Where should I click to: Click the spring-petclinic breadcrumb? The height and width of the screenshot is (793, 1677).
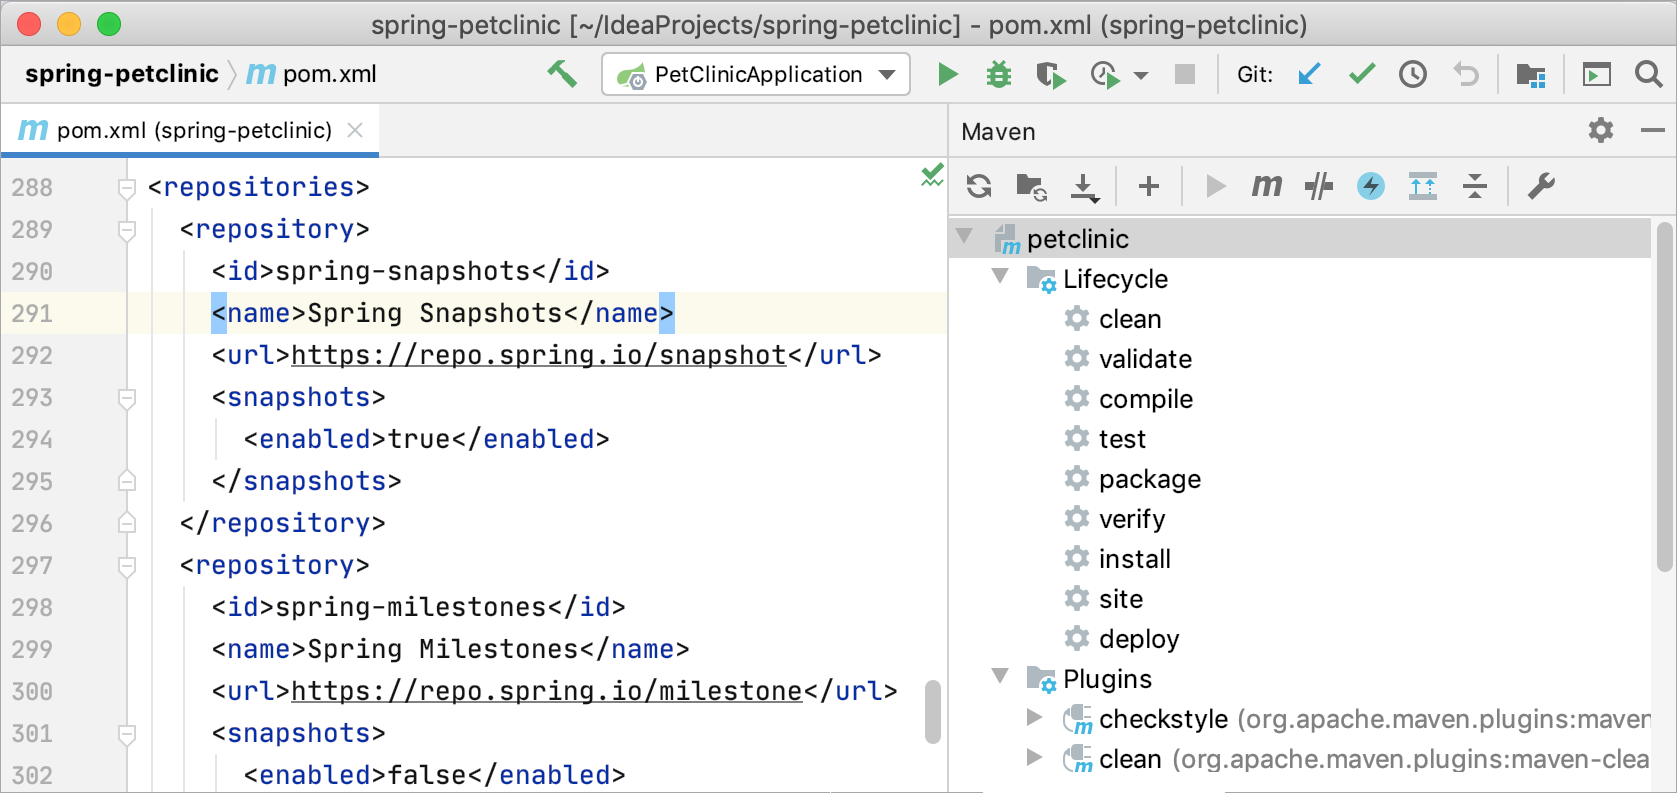[122, 74]
